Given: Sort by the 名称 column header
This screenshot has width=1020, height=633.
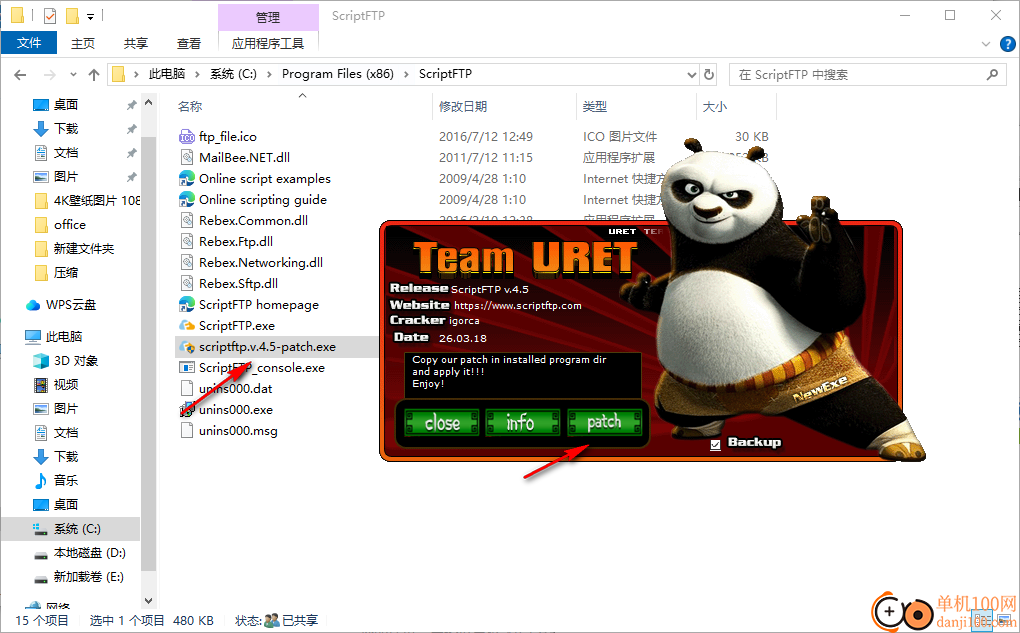Looking at the screenshot, I should (190, 106).
